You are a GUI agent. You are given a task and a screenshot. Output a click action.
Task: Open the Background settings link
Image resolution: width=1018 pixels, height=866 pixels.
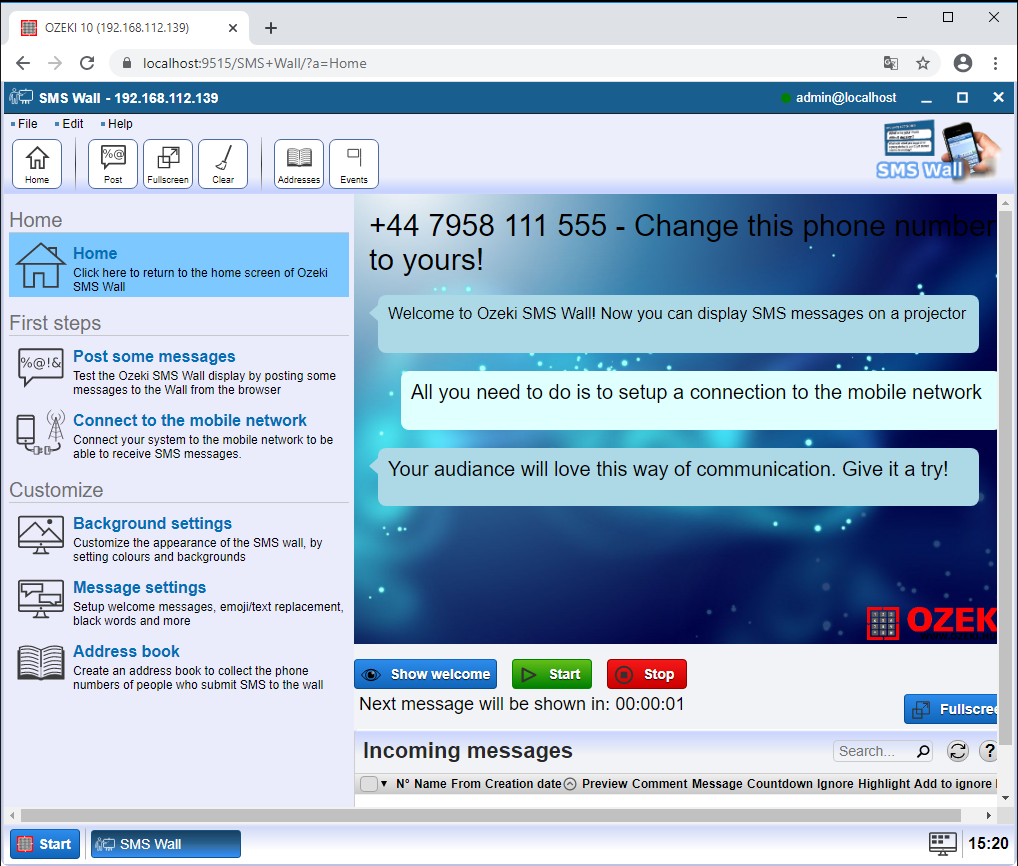(152, 523)
